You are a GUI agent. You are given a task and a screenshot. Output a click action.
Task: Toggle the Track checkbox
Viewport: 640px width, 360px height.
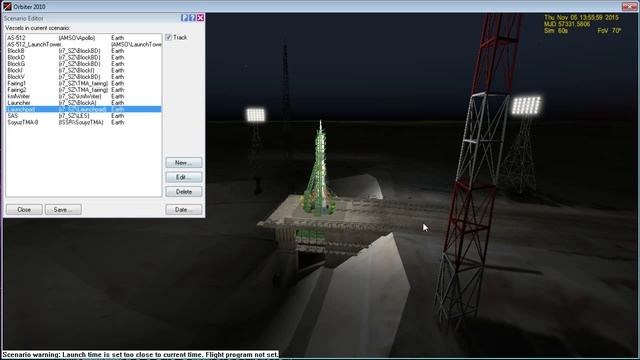(169, 37)
